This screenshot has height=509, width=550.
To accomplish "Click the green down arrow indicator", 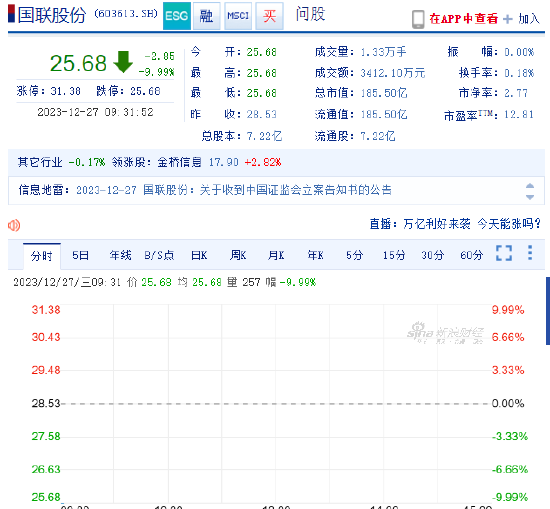I will coord(123,62).
